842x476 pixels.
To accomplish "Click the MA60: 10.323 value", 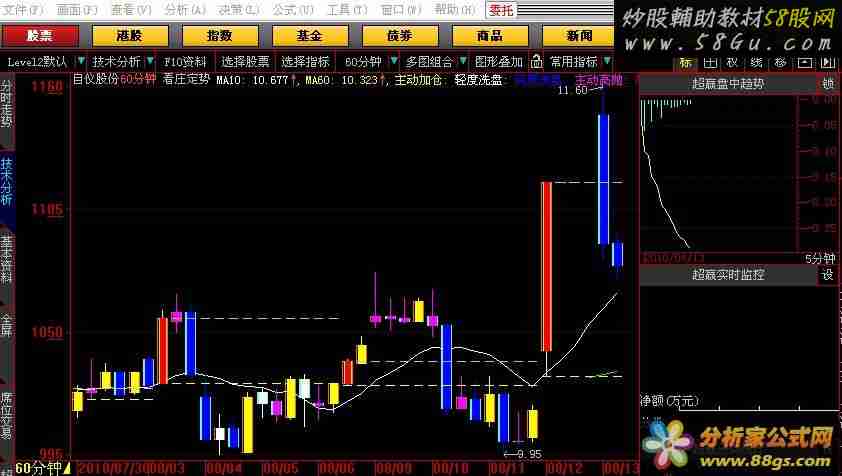I will coord(342,80).
